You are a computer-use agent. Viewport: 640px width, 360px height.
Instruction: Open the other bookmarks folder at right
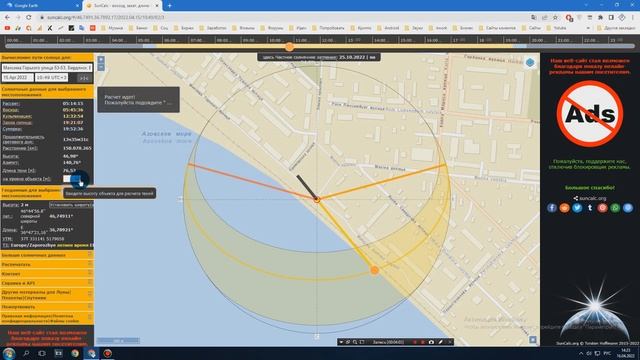[616, 28]
